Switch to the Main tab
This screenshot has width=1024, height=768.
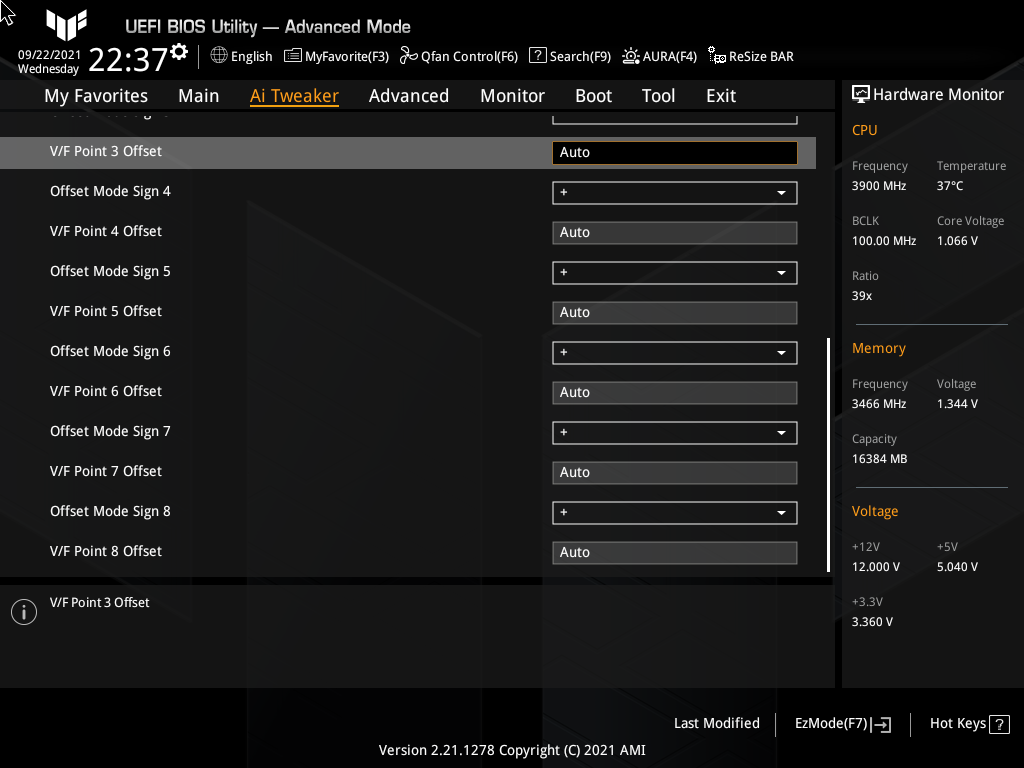click(199, 96)
